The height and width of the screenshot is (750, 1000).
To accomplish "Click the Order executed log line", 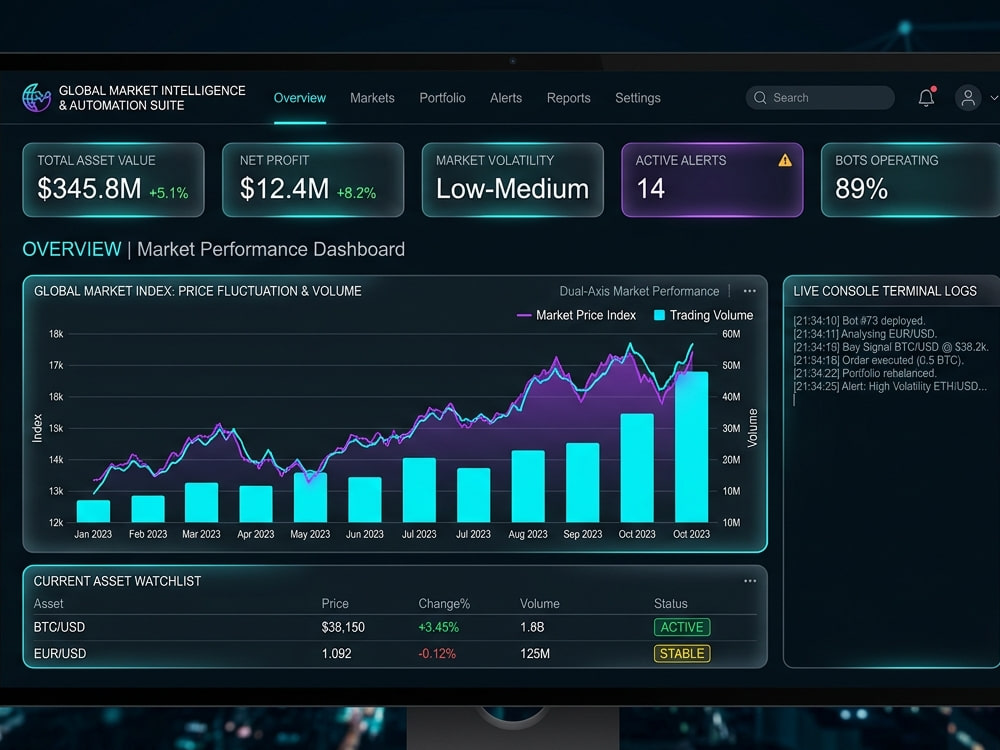I will coord(878,360).
